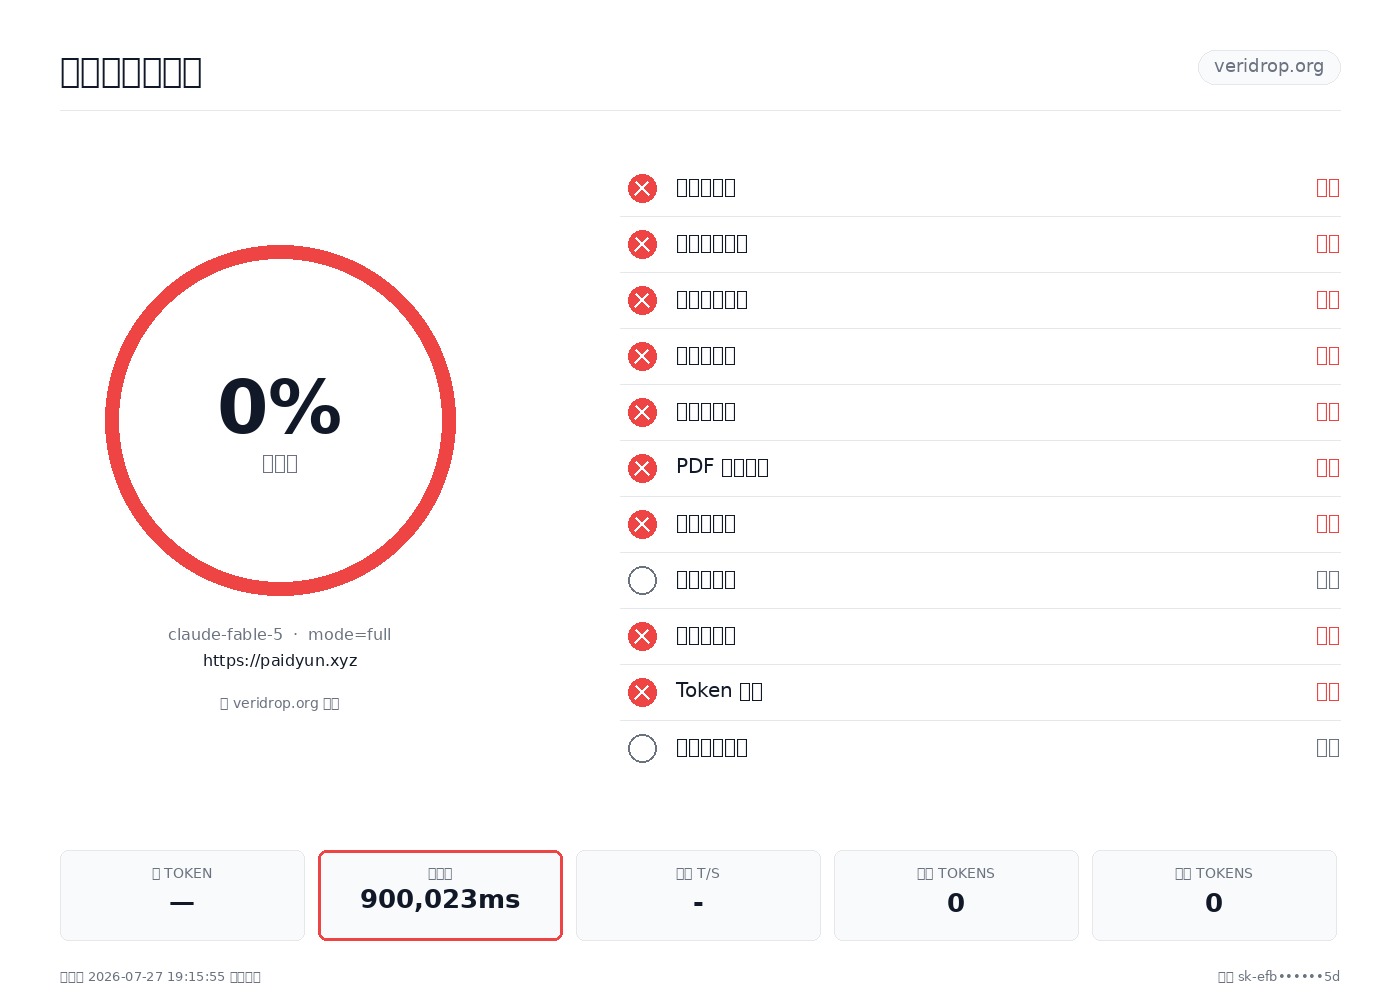The width and height of the screenshot is (1400, 1000).
Task: Select the T/S speed card
Action: click(x=698, y=895)
